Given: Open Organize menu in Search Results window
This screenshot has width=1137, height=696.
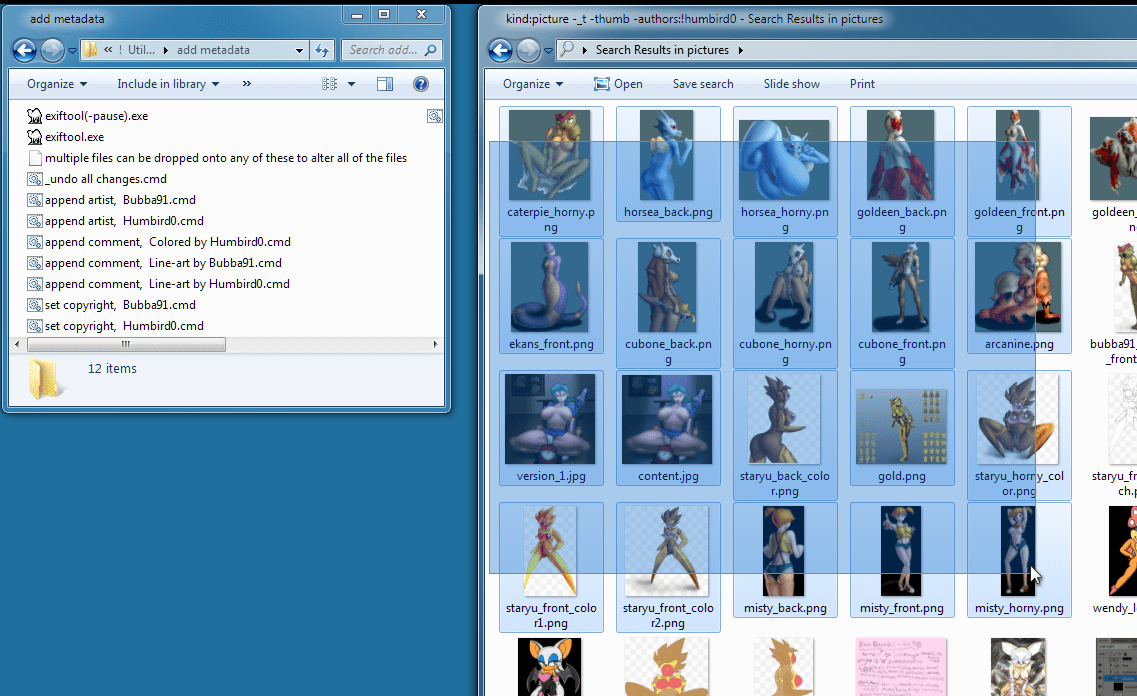Looking at the screenshot, I should (x=533, y=84).
